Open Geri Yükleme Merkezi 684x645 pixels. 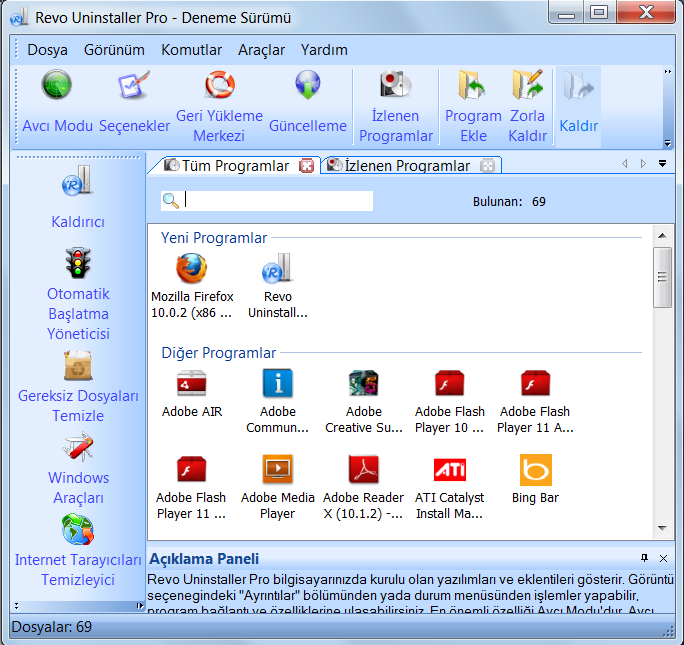click(x=219, y=107)
